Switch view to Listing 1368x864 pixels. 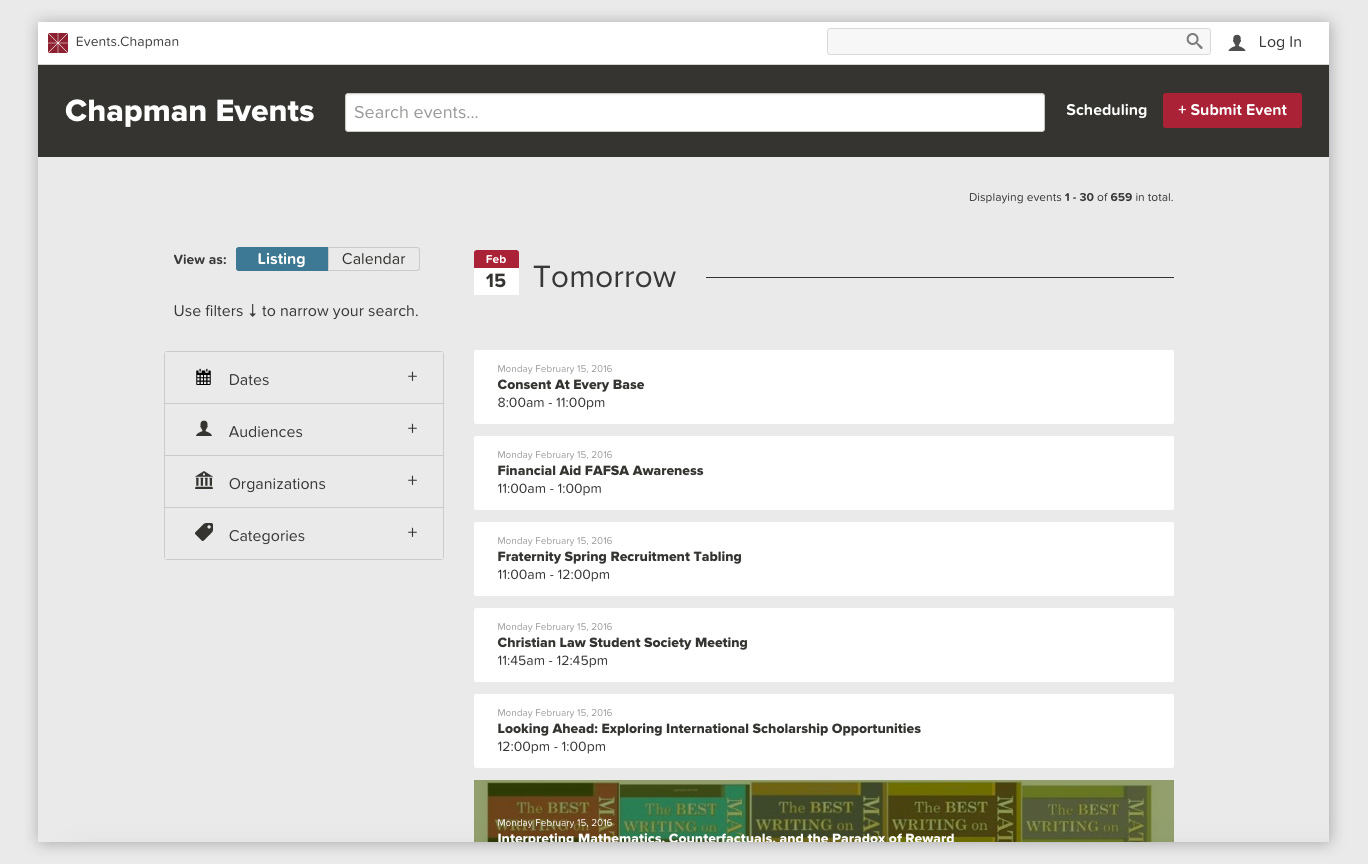281,259
